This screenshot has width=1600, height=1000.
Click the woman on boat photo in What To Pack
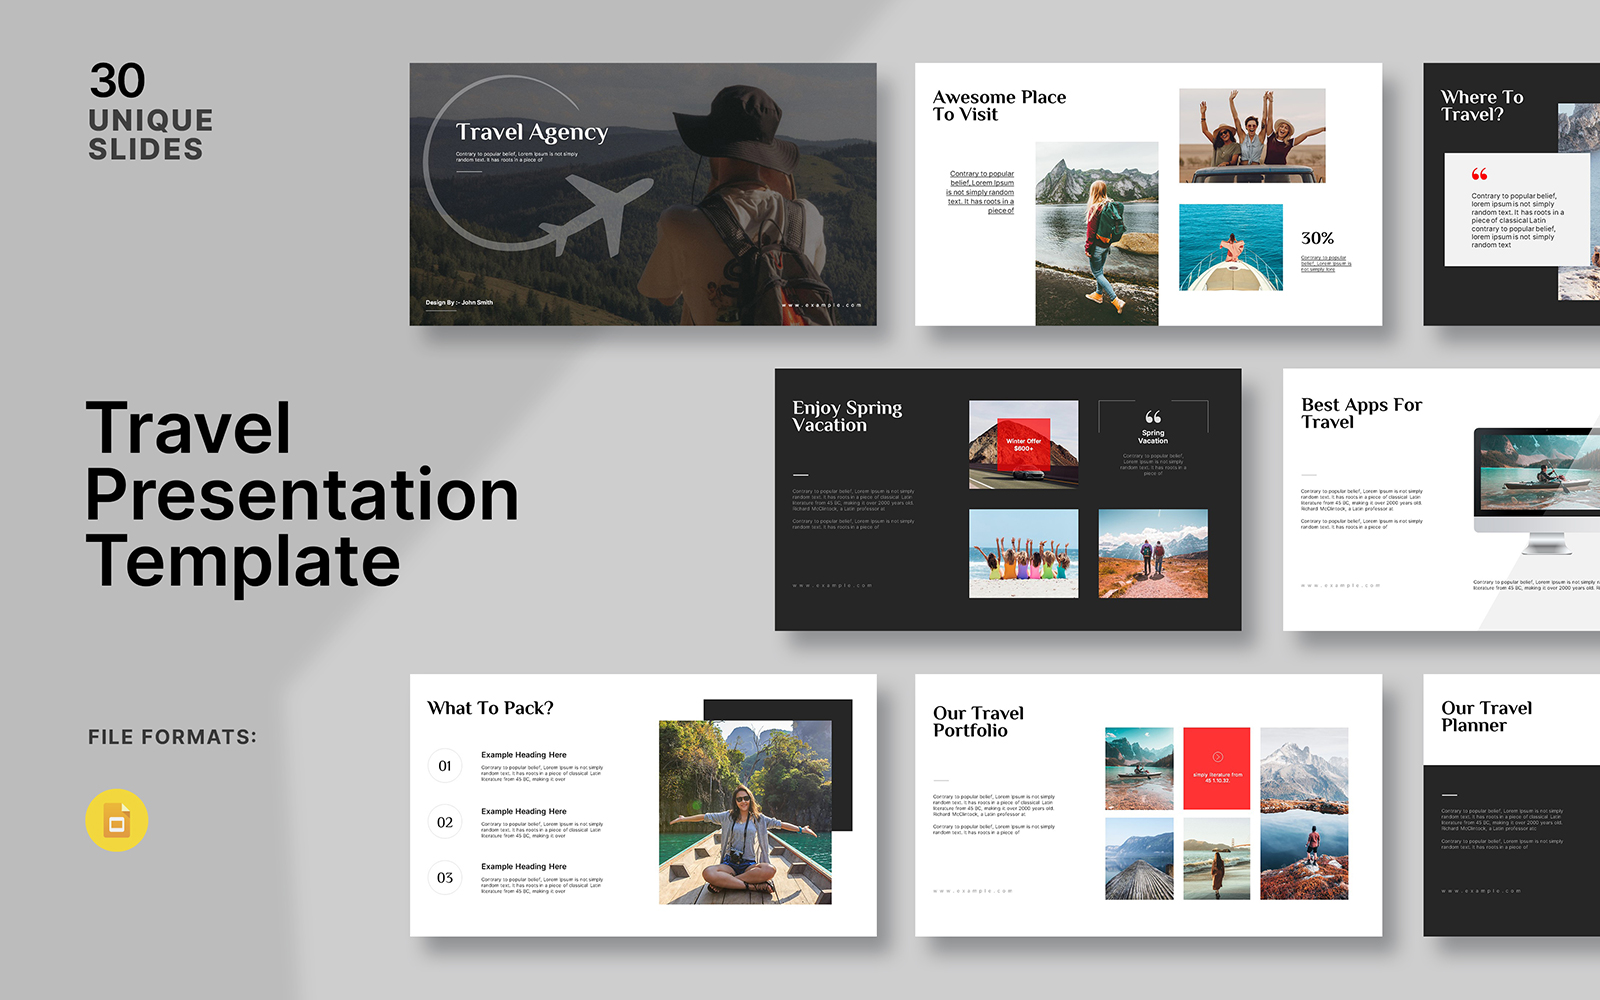(745, 812)
